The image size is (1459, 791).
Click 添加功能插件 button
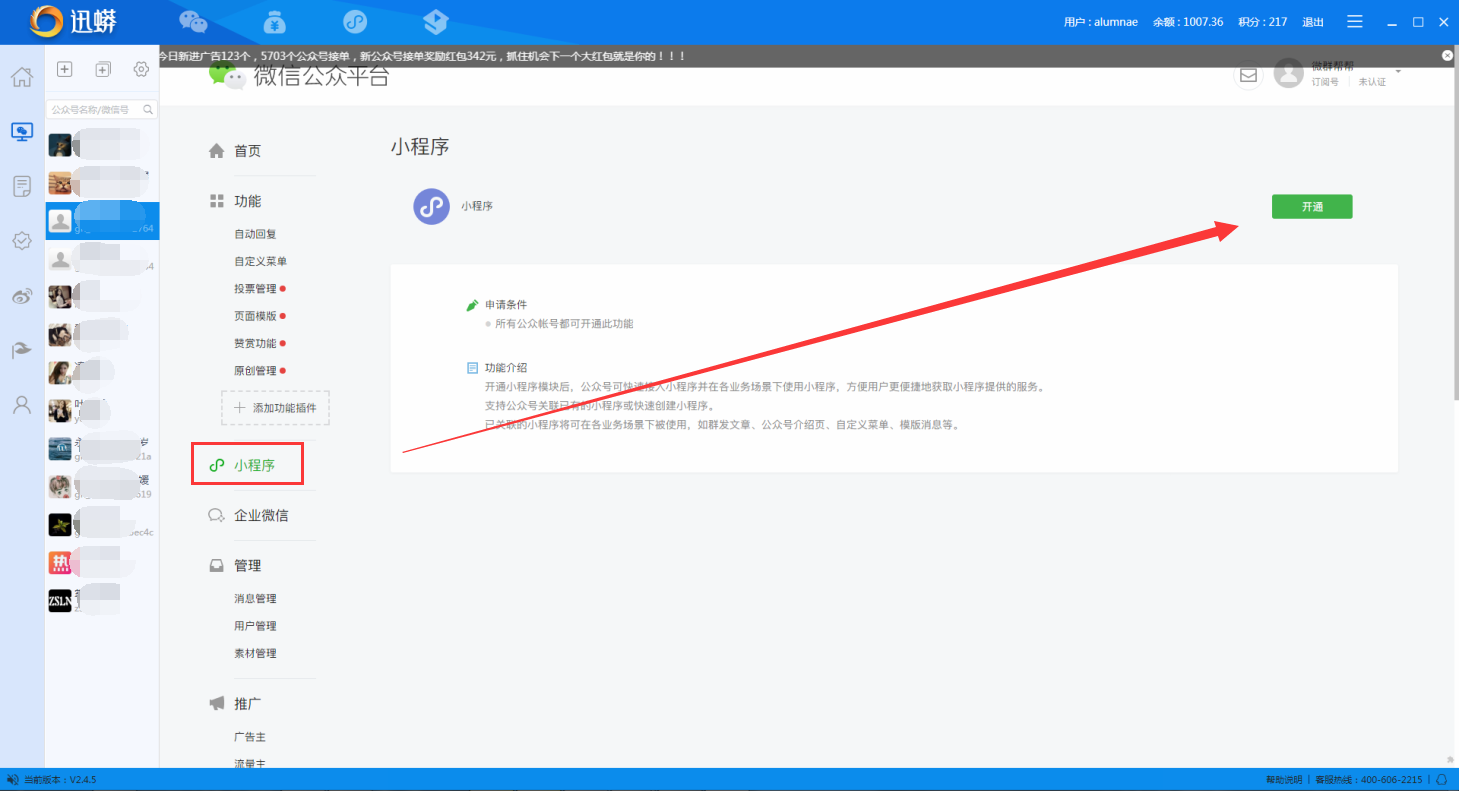[x=275, y=408]
